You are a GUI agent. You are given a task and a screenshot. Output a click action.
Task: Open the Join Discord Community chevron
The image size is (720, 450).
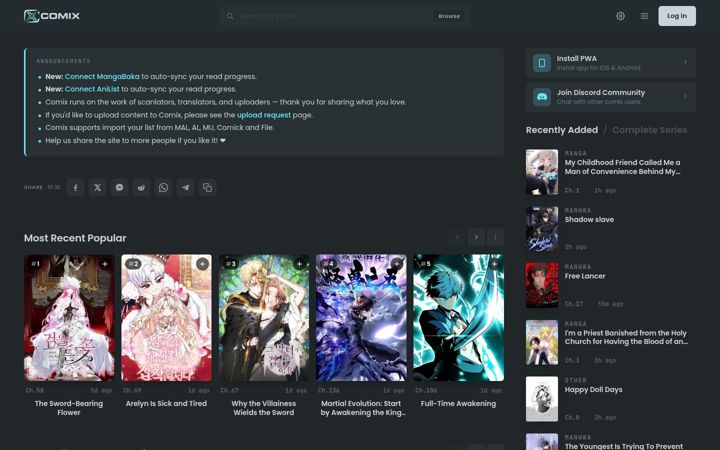685,96
